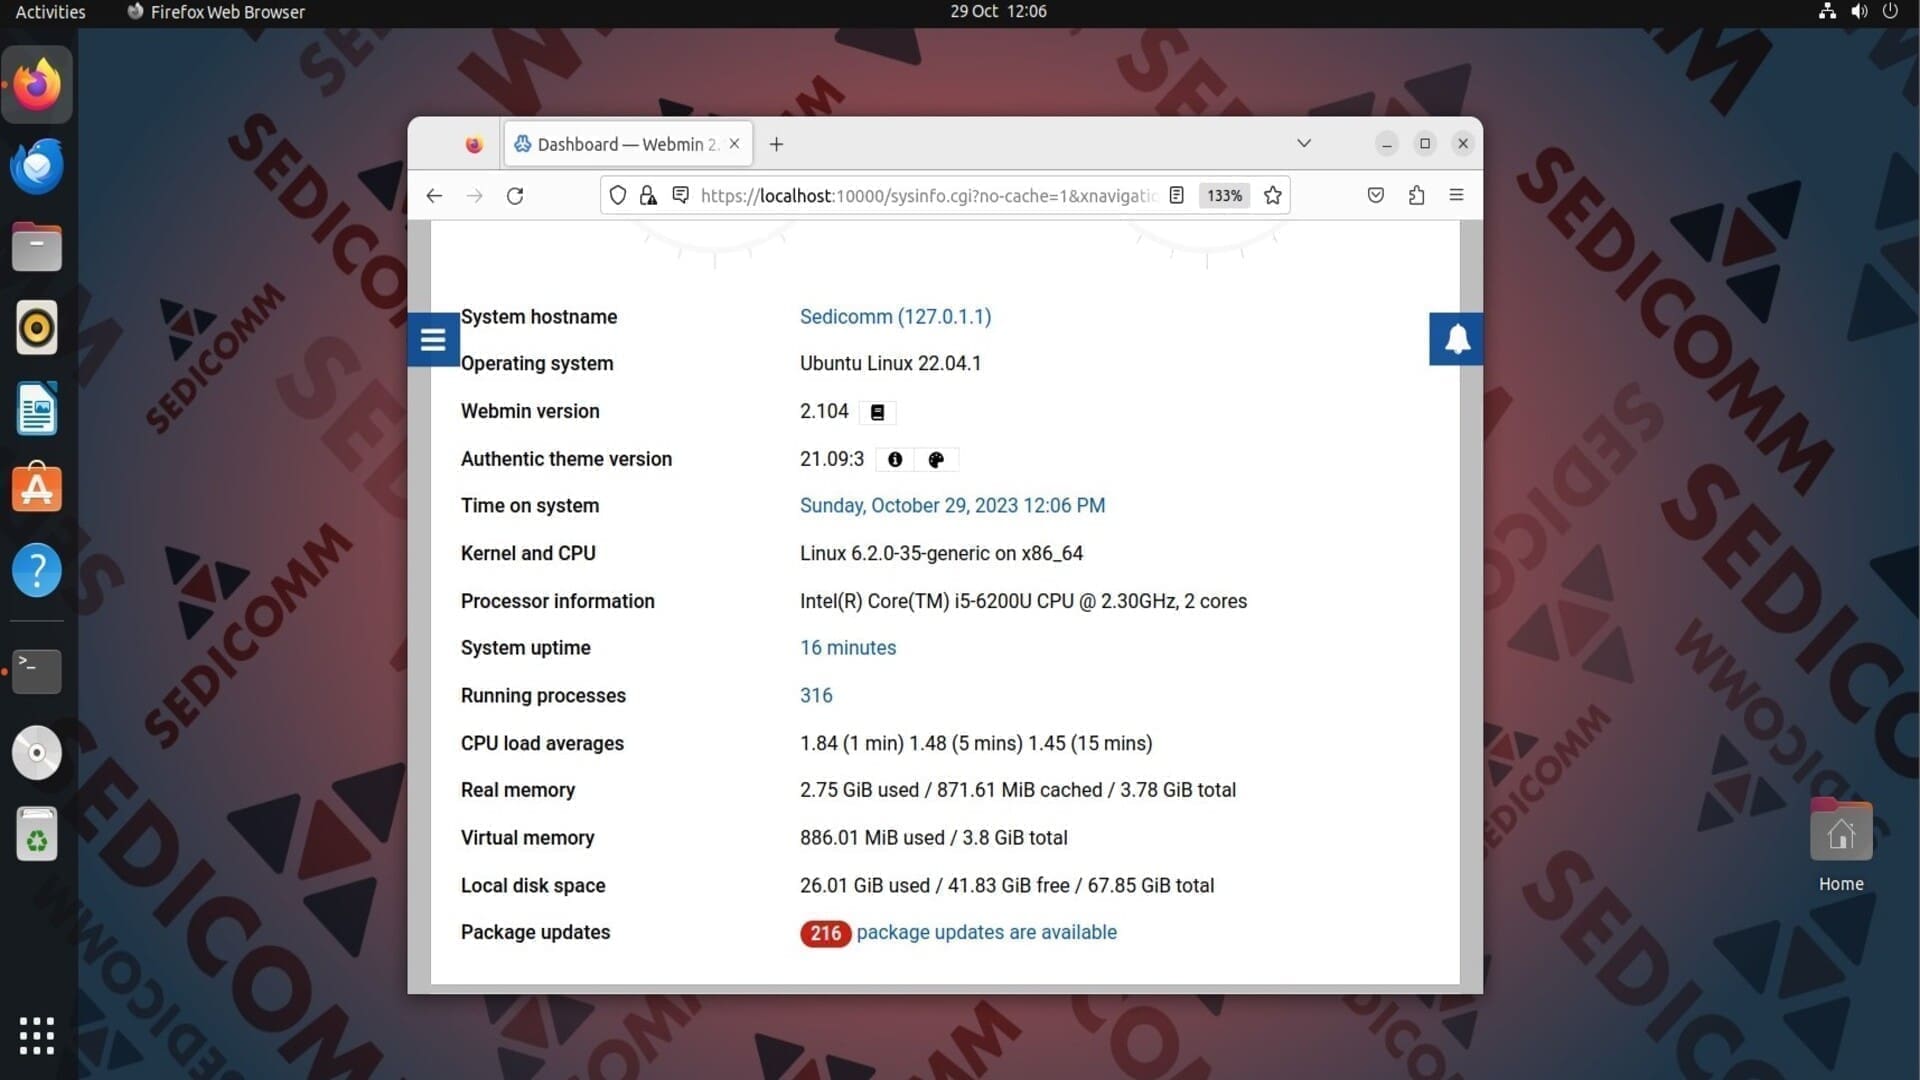
Task: Open the theme palette configuration icon
Action: pos(936,459)
